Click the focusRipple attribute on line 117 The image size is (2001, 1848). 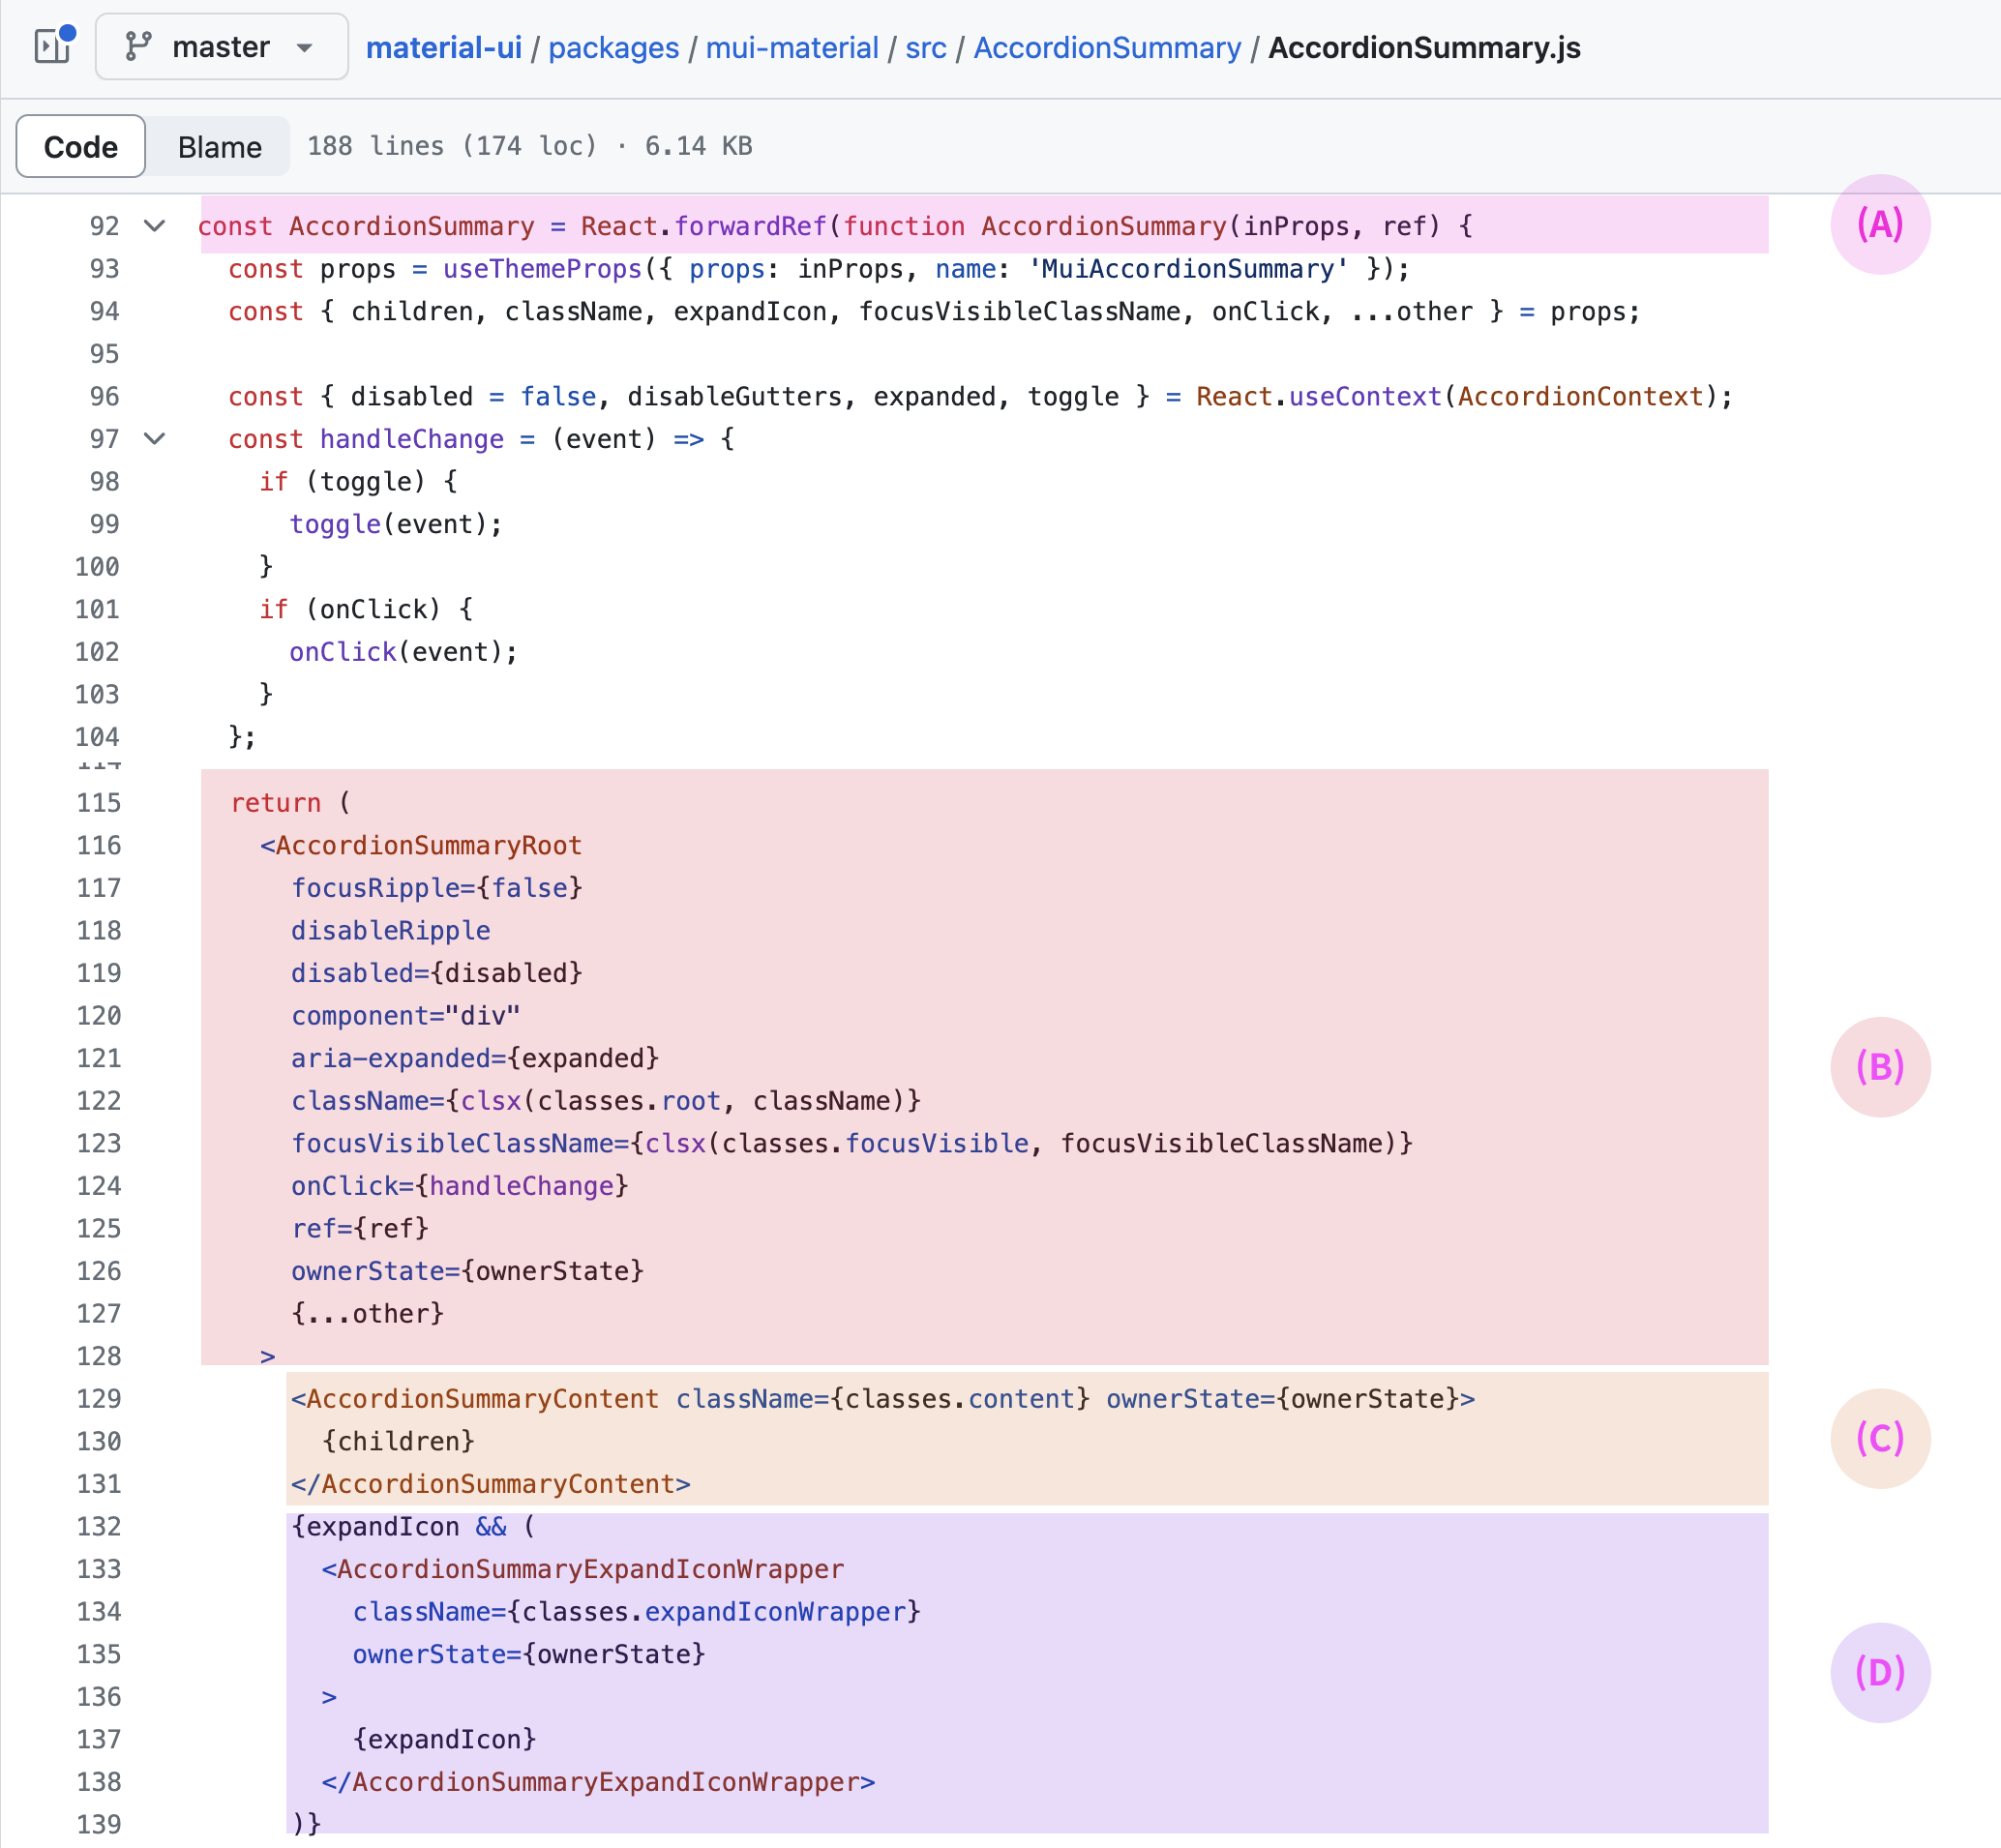[x=437, y=888]
